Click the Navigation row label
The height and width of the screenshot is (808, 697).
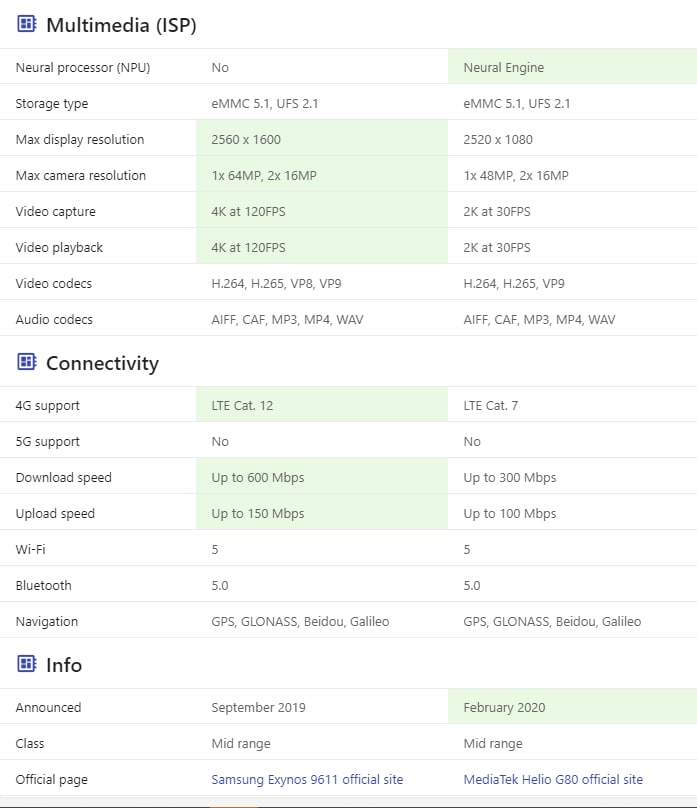(x=46, y=621)
